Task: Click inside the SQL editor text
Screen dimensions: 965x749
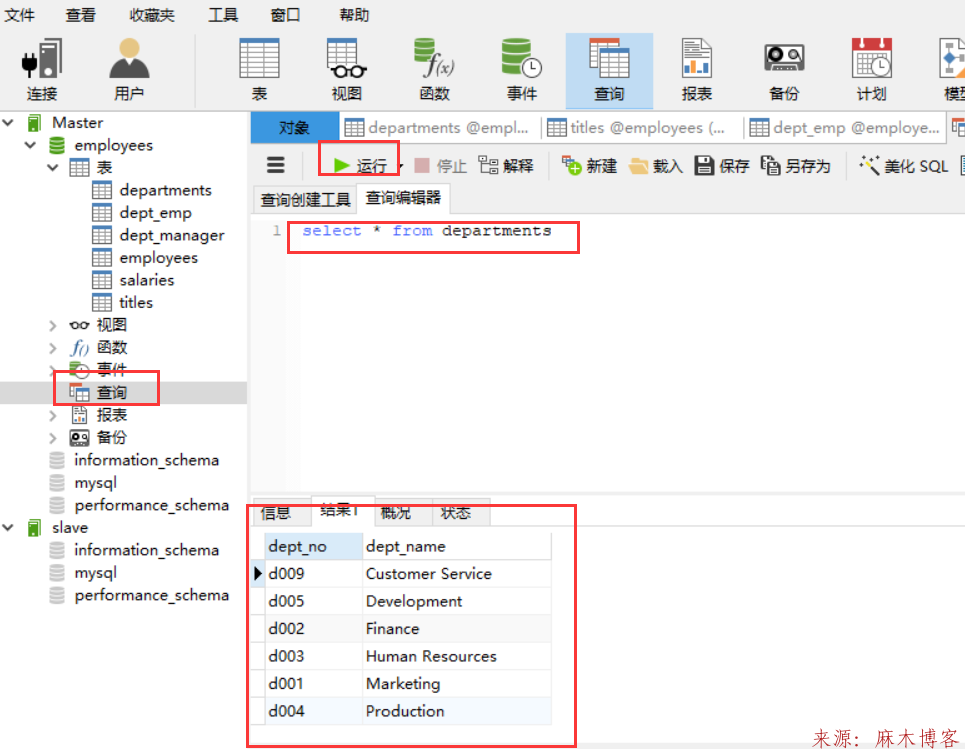Action: point(426,231)
